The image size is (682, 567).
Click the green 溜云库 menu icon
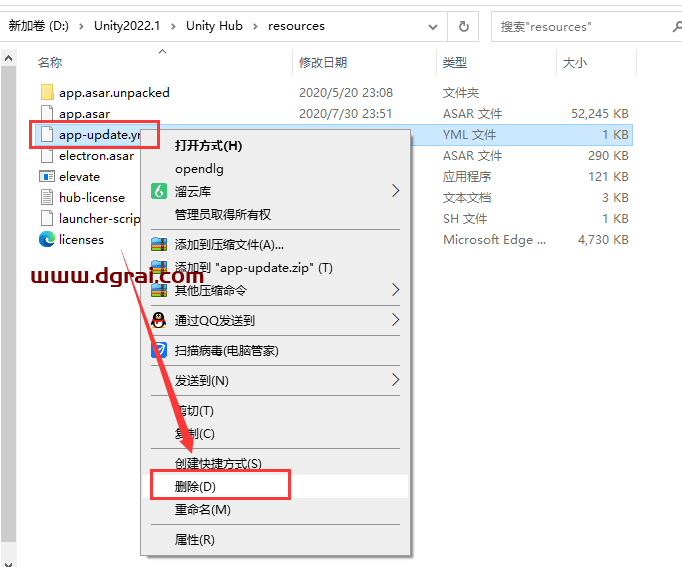point(159,191)
